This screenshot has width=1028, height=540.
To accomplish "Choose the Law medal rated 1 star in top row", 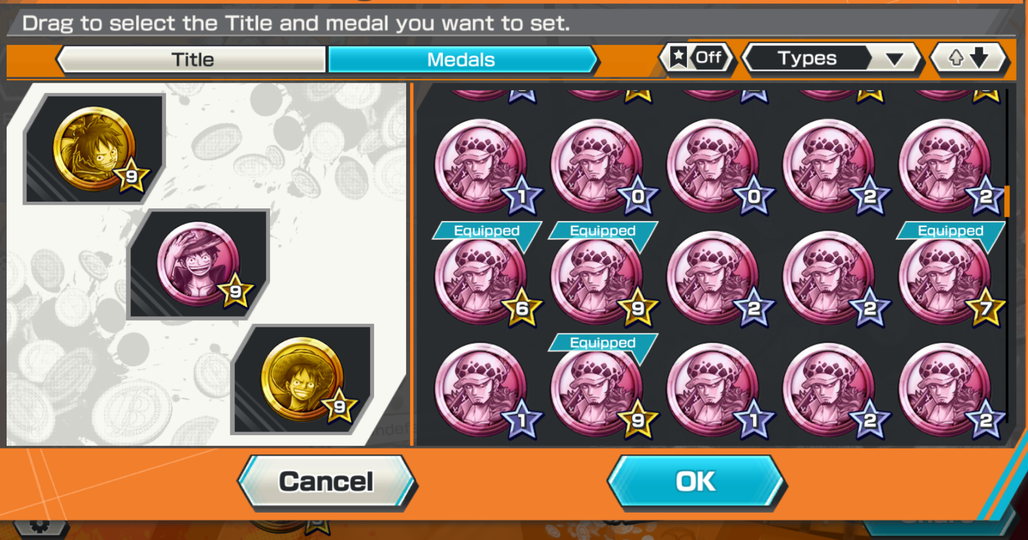I will [486, 167].
